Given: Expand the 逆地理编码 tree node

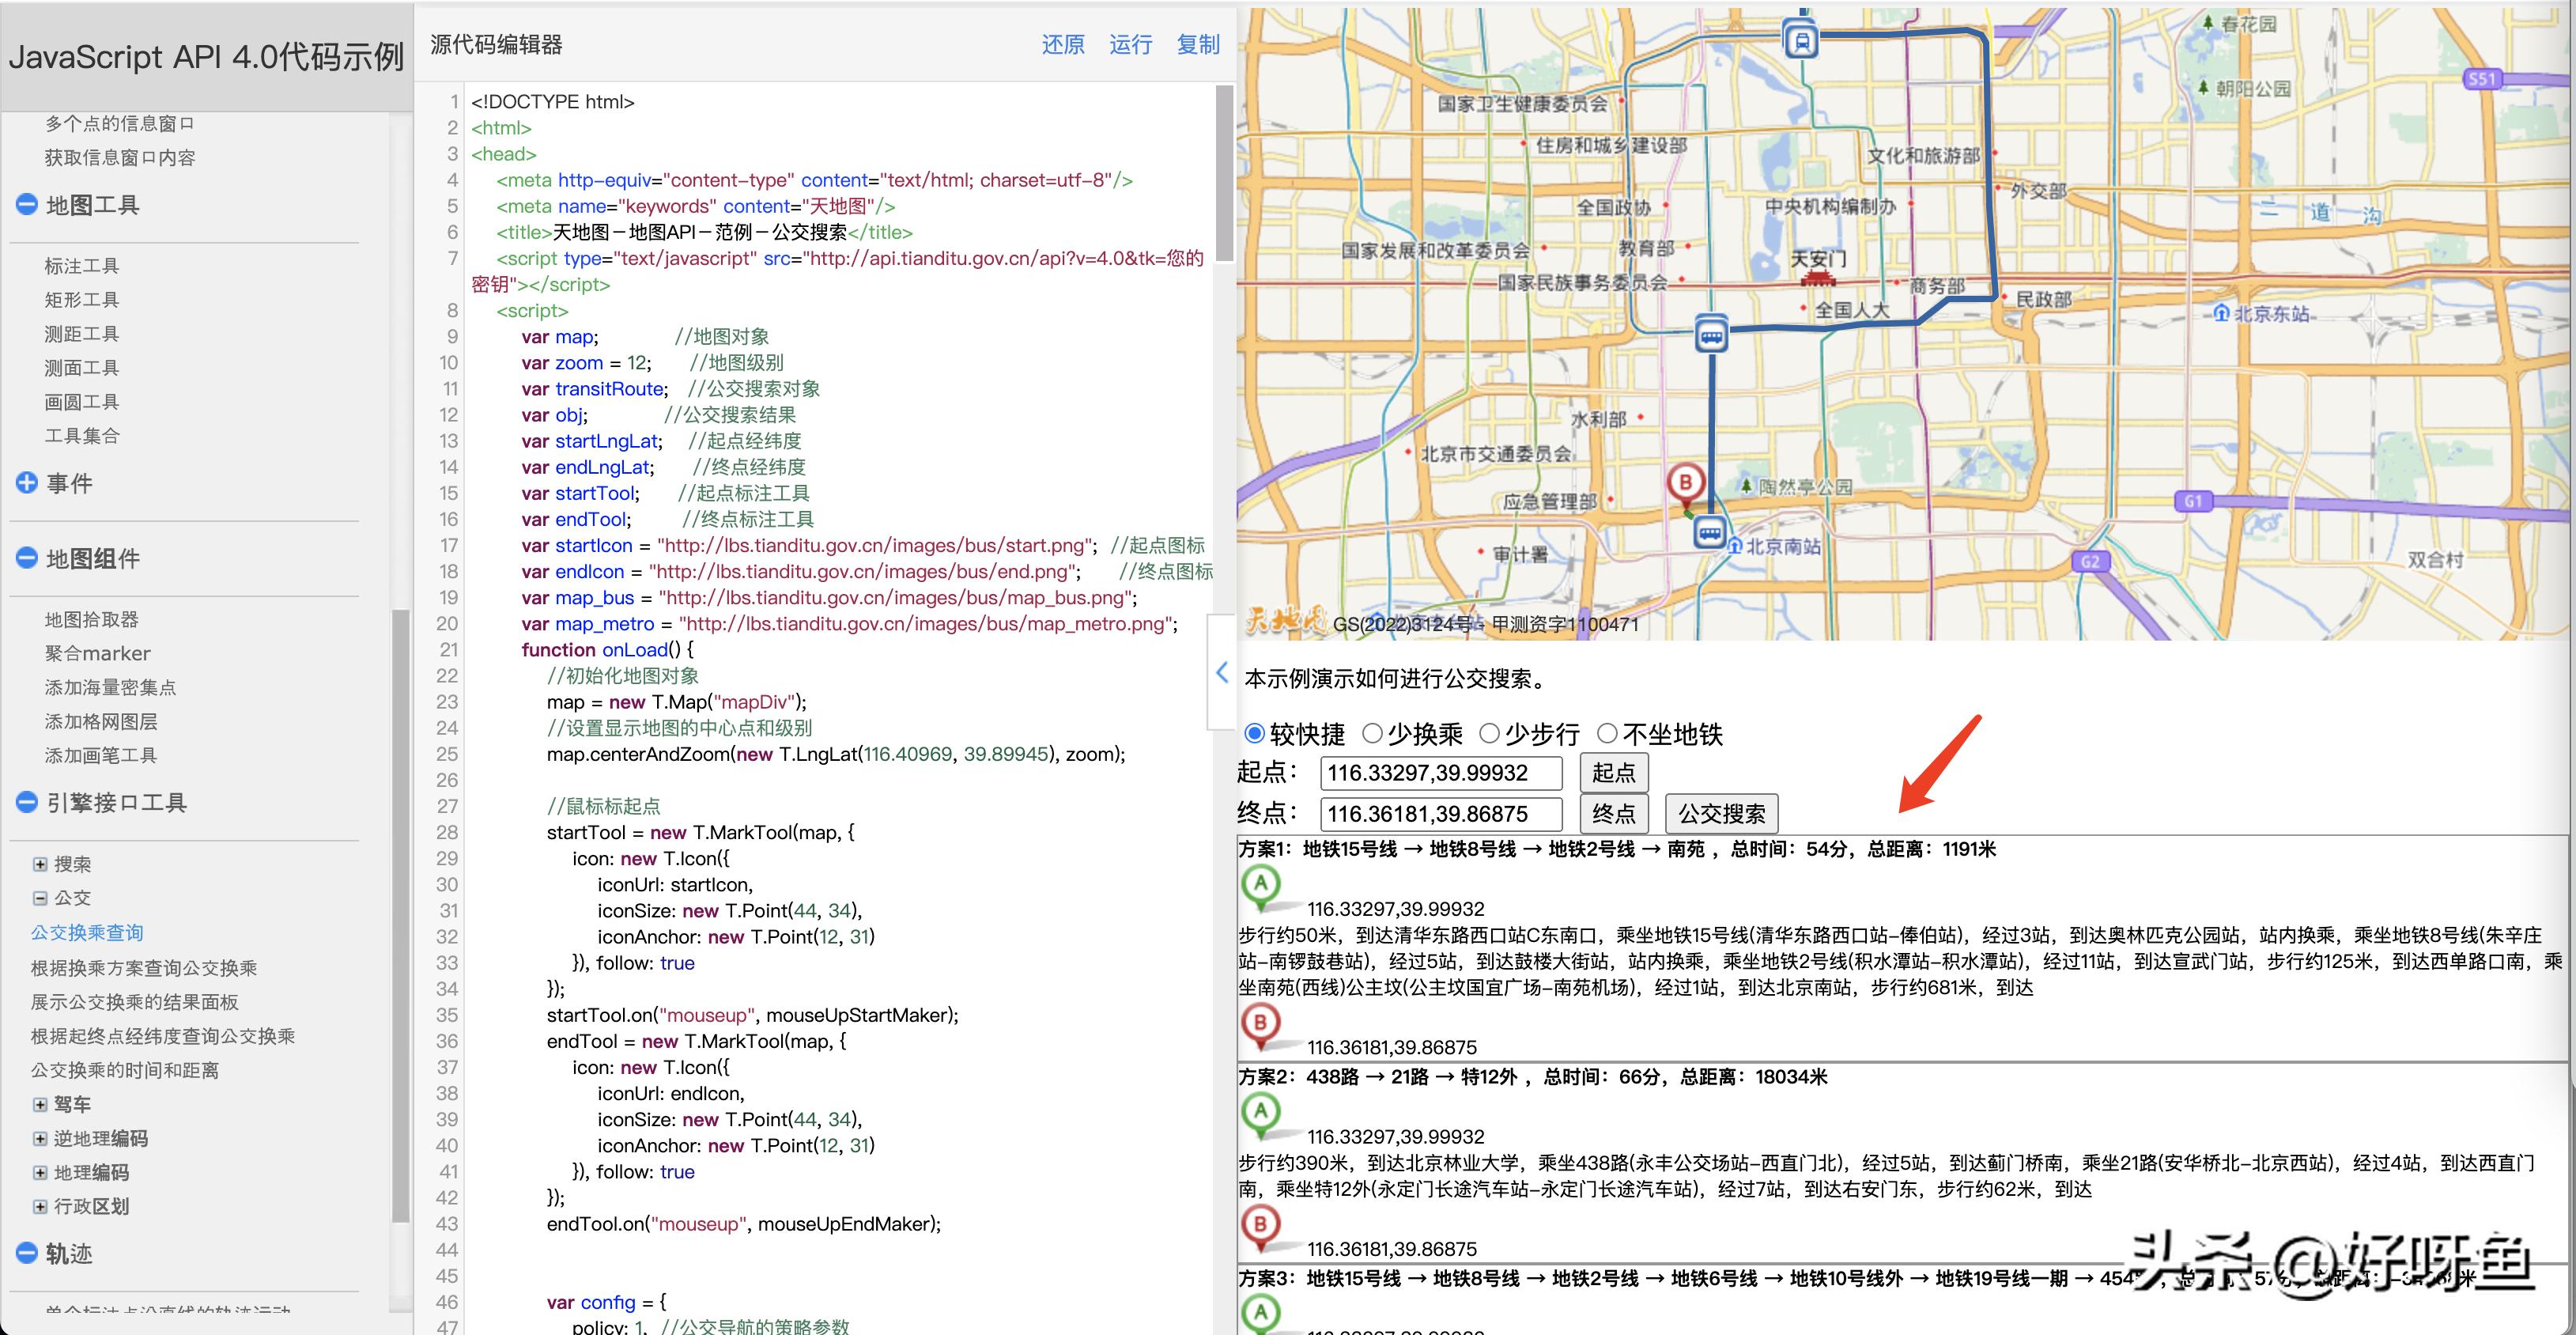Looking at the screenshot, I should point(40,1138).
